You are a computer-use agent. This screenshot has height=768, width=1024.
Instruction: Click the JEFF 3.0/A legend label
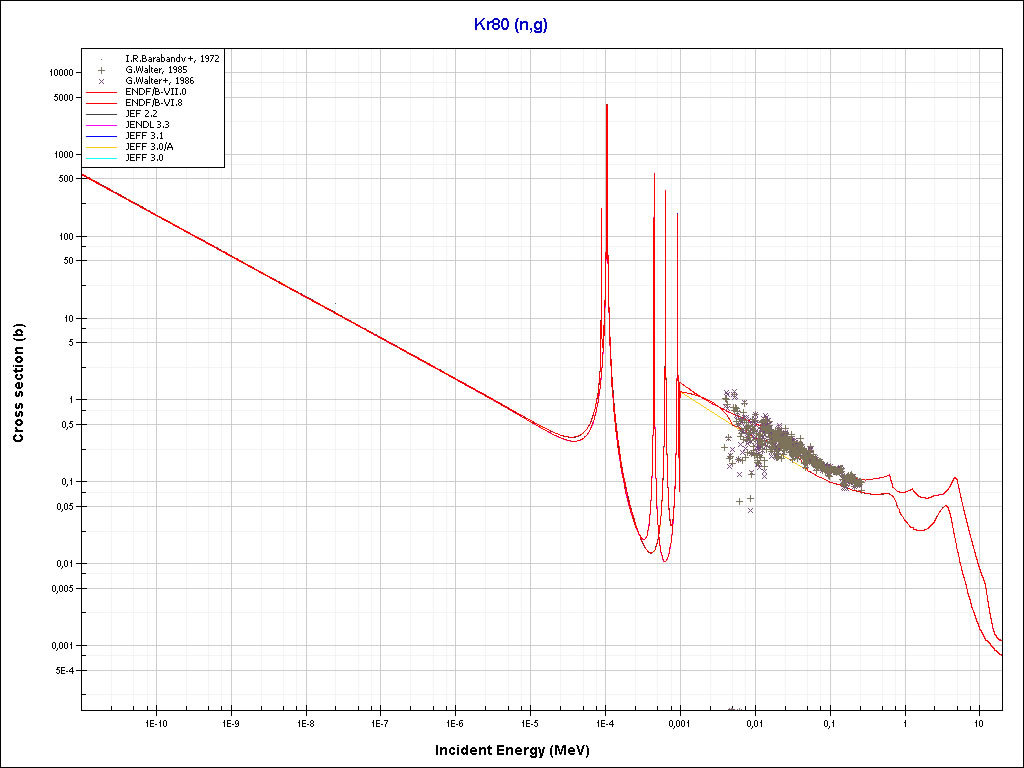pos(149,147)
